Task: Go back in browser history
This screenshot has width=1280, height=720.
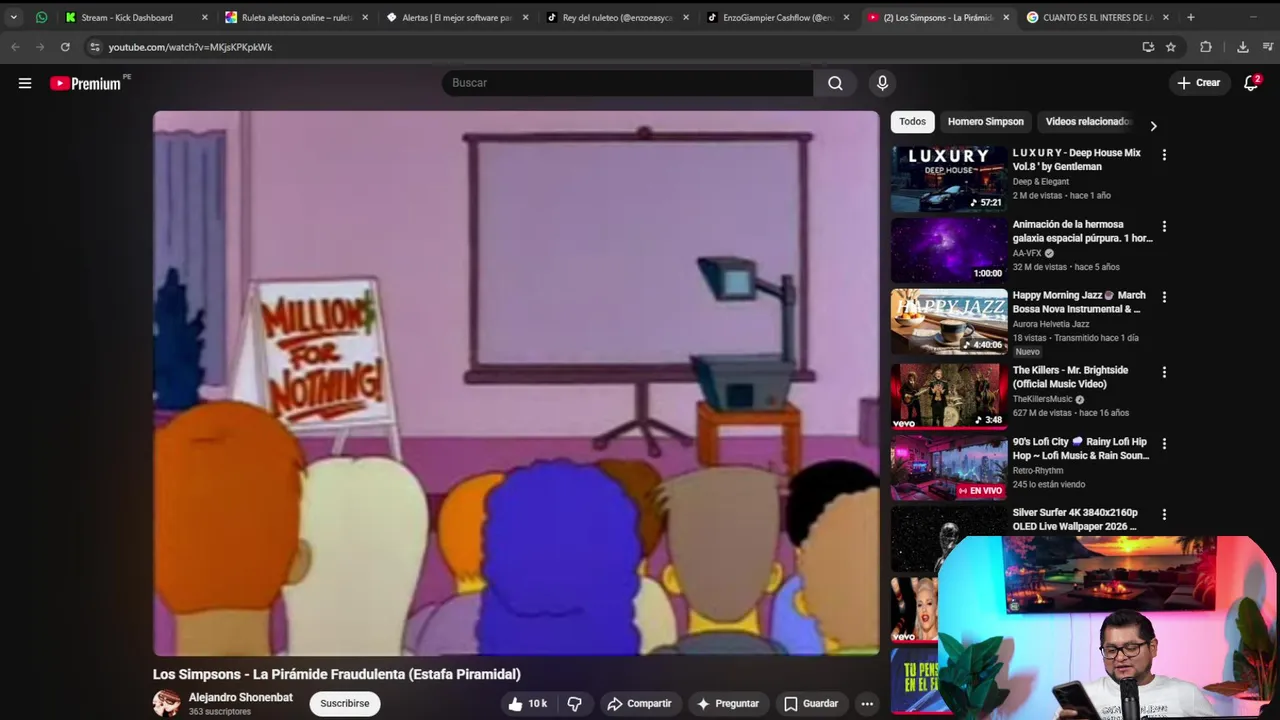Action: point(15,47)
